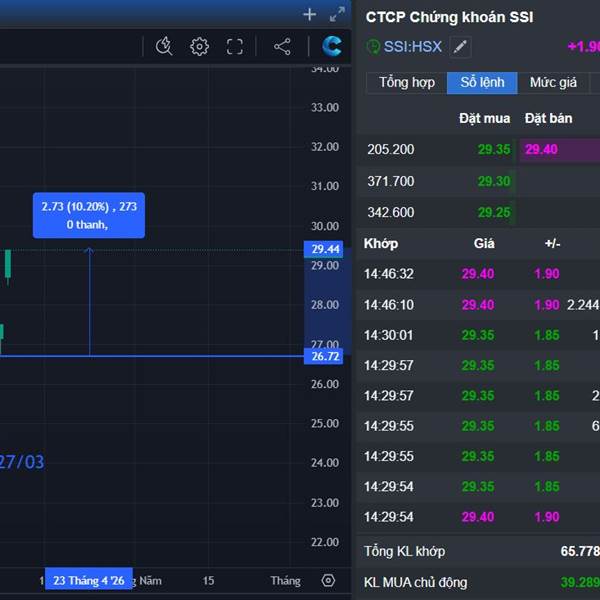The height and width of the screenshot is (600, 600).
Task: Select the matched trade at 14:46:10
Action: click(478, 305)
